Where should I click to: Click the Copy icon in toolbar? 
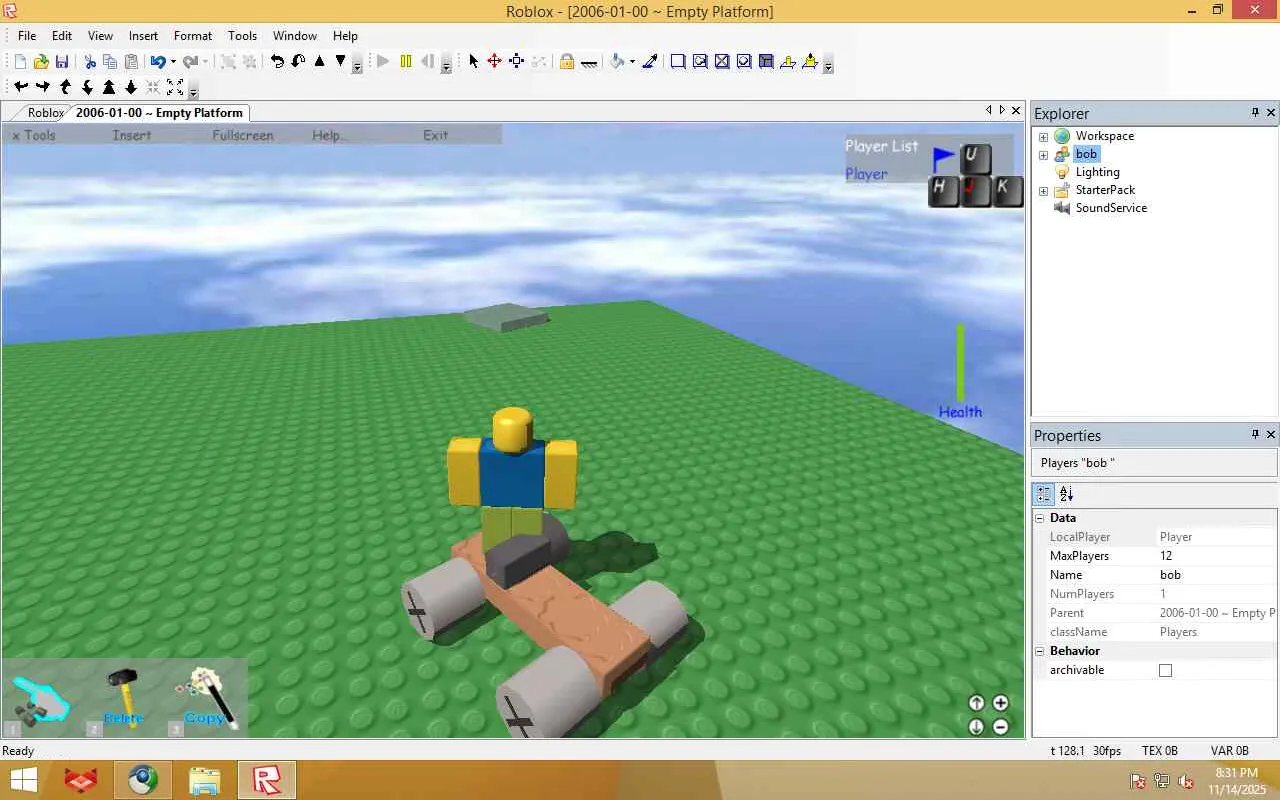(x=110, y=62)
